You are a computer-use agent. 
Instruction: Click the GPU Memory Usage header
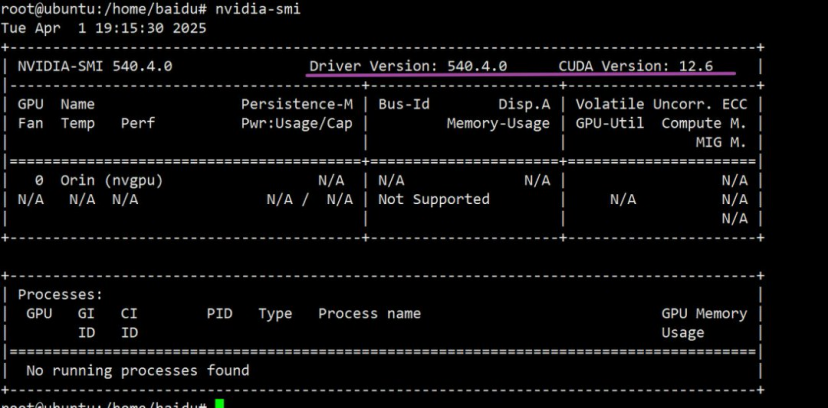click(x=704, y=323)
